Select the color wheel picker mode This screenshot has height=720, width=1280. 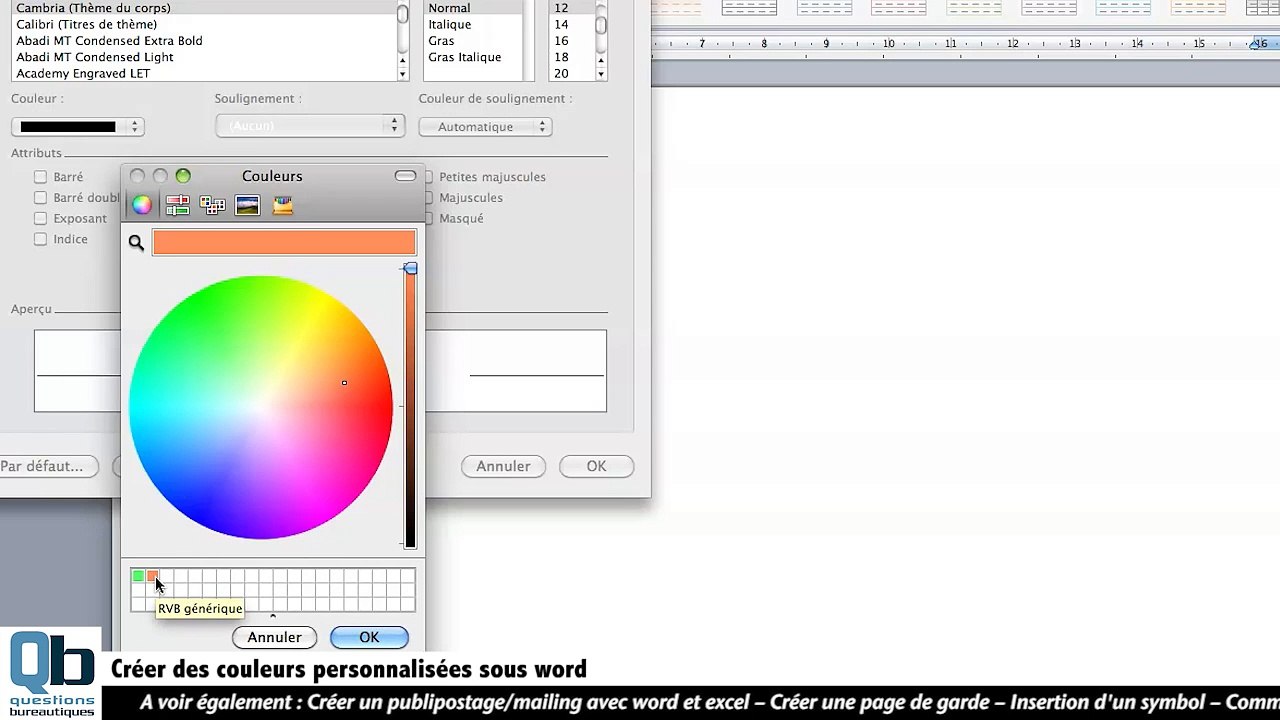pos(142,205)
